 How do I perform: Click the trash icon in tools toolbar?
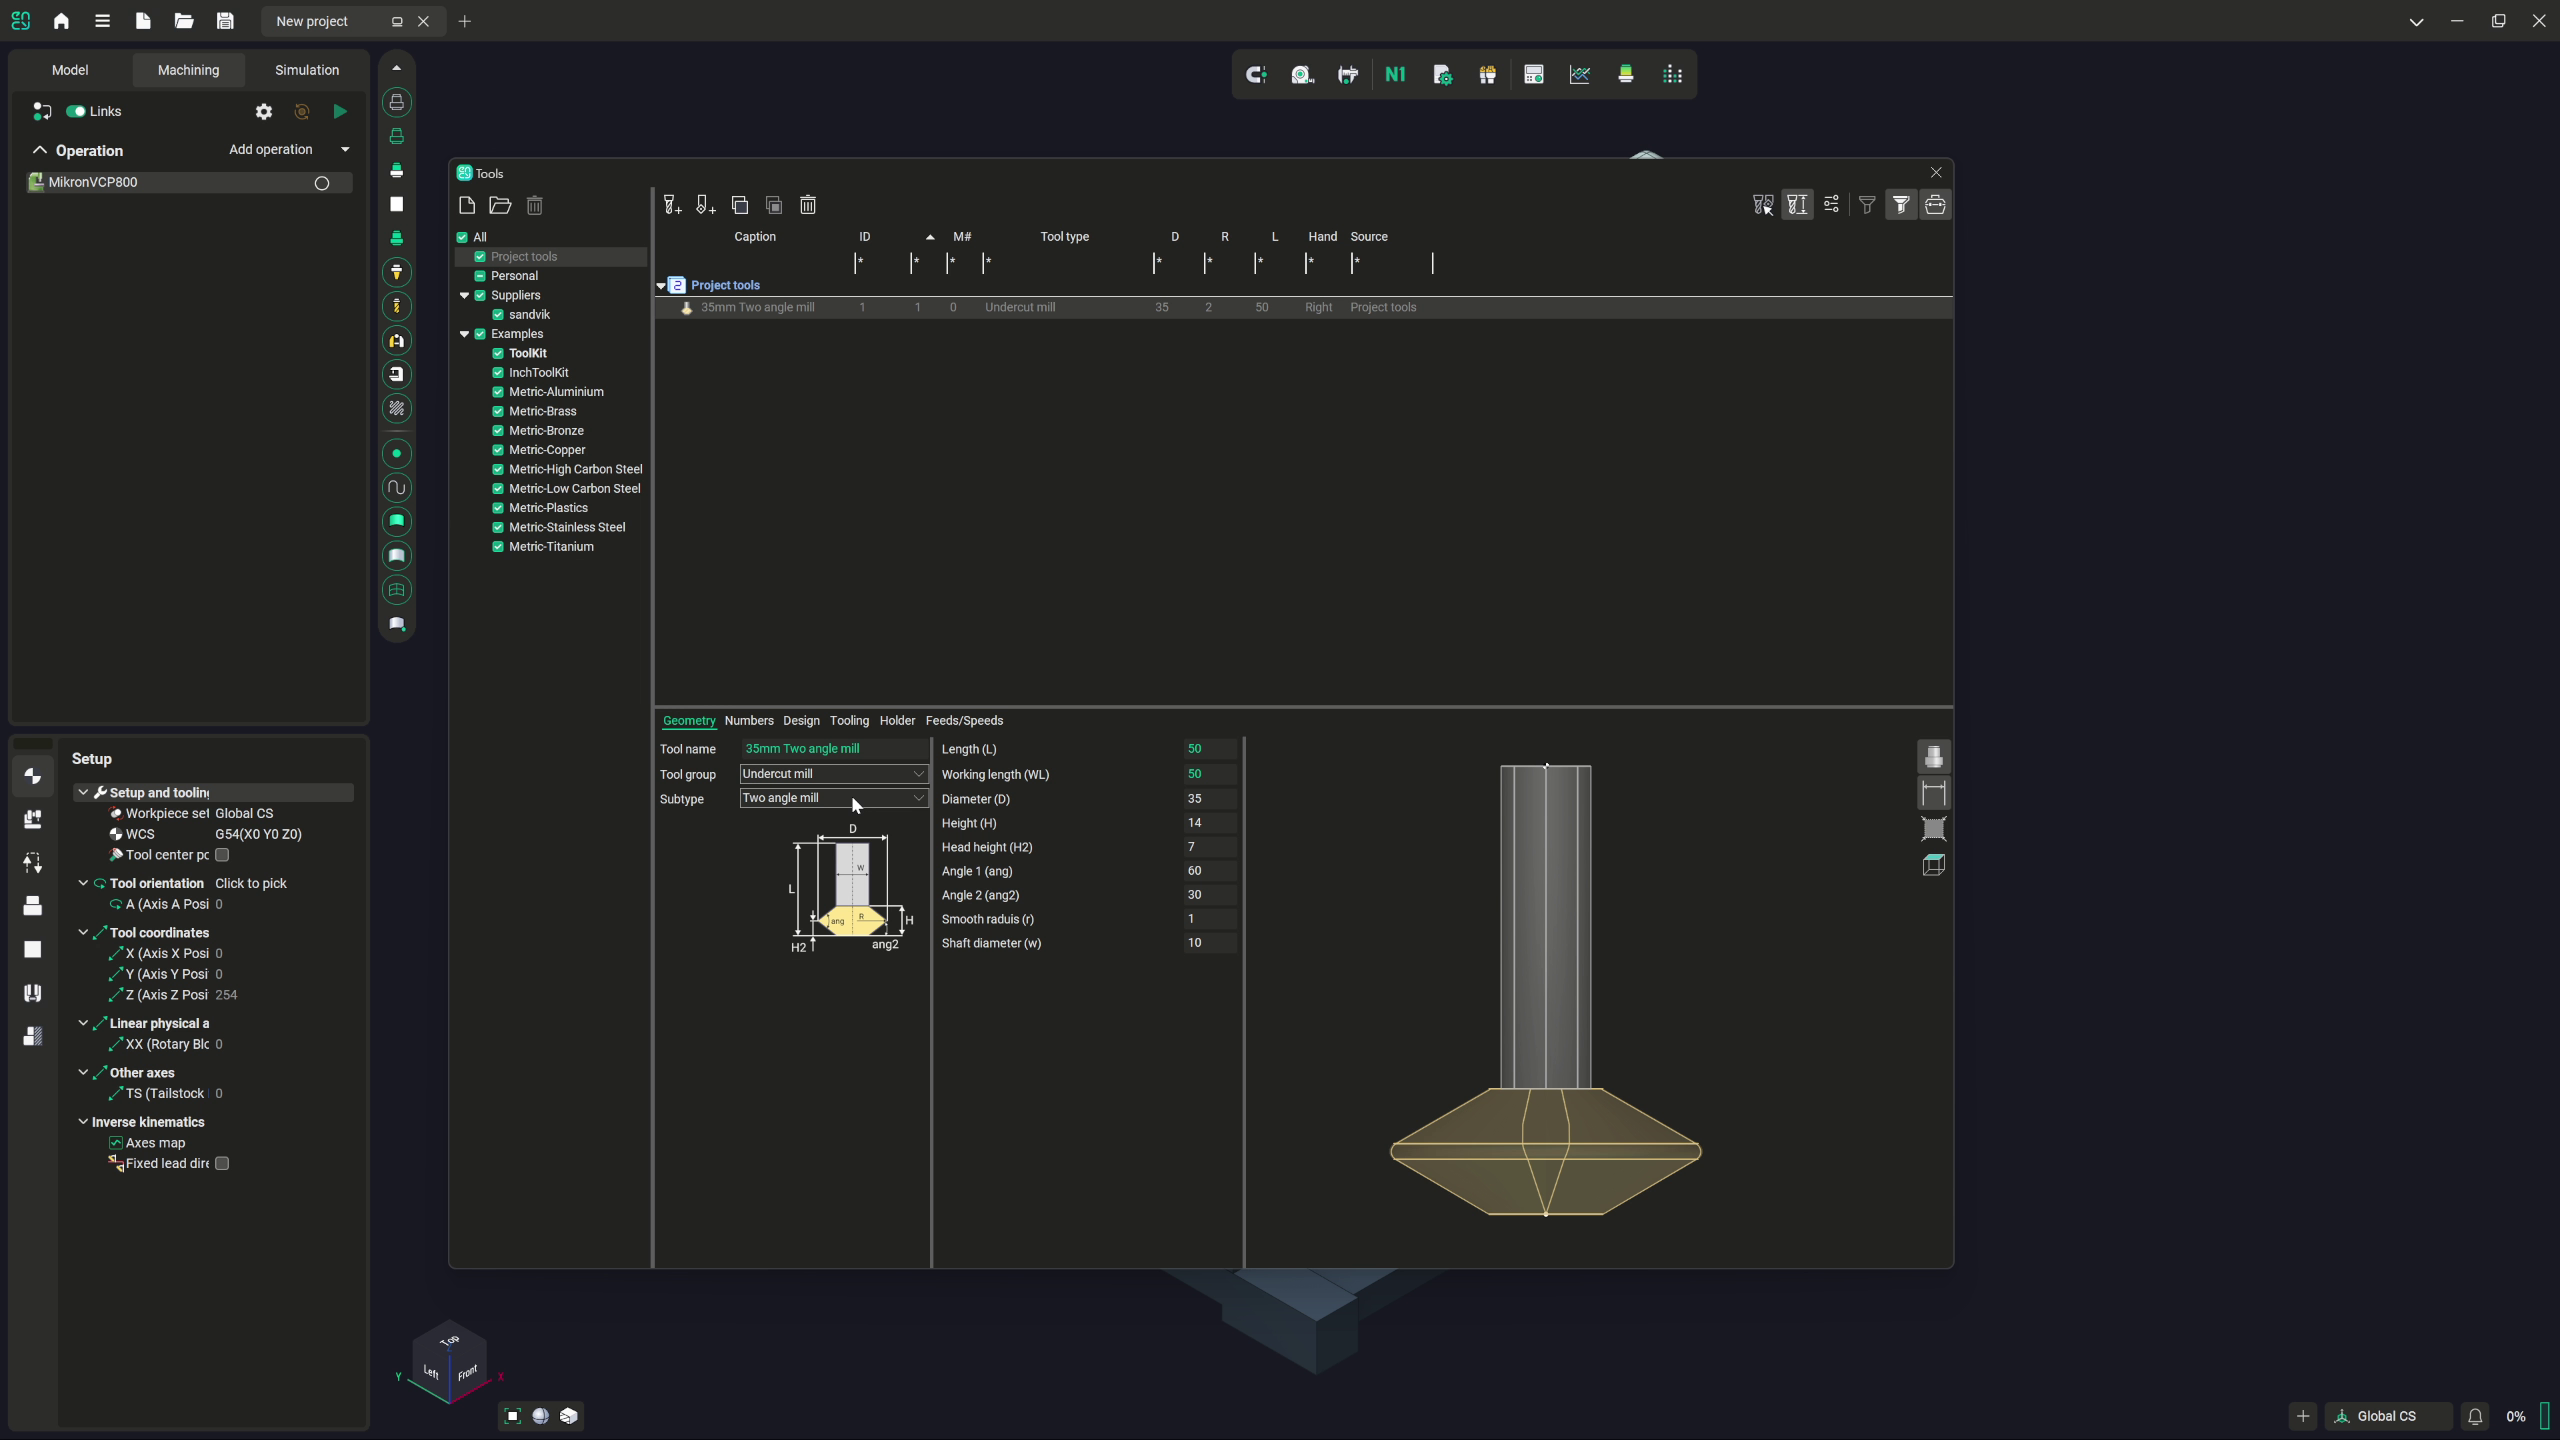[x=808, y=205]
